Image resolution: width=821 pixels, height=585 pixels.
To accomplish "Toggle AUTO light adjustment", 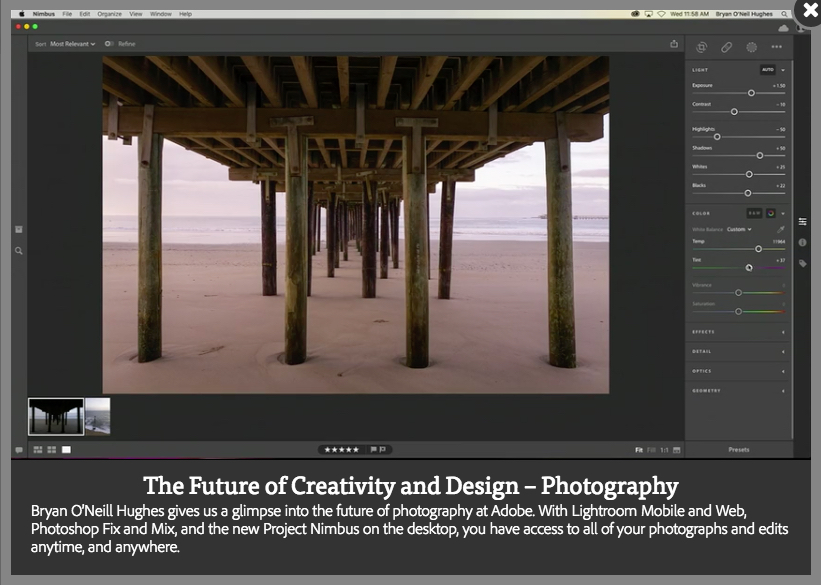I will (768, 70).
